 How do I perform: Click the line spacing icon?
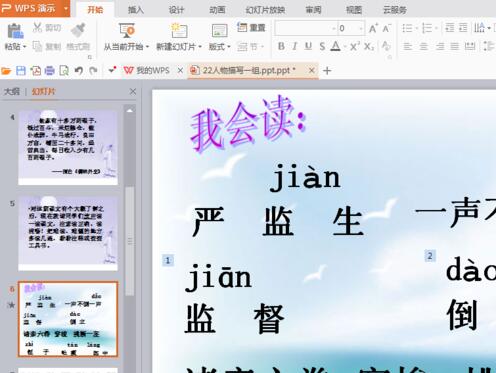point(489,46)
